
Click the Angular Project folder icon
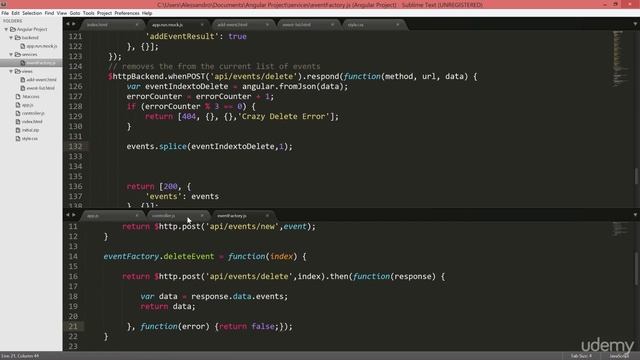[x=13, y=29]
